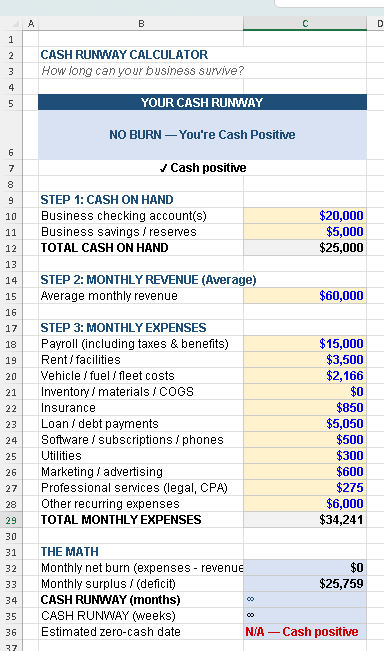Click Business savings value $5,000
This screenshot has height=651, width=384.
[x=305, y=232]
